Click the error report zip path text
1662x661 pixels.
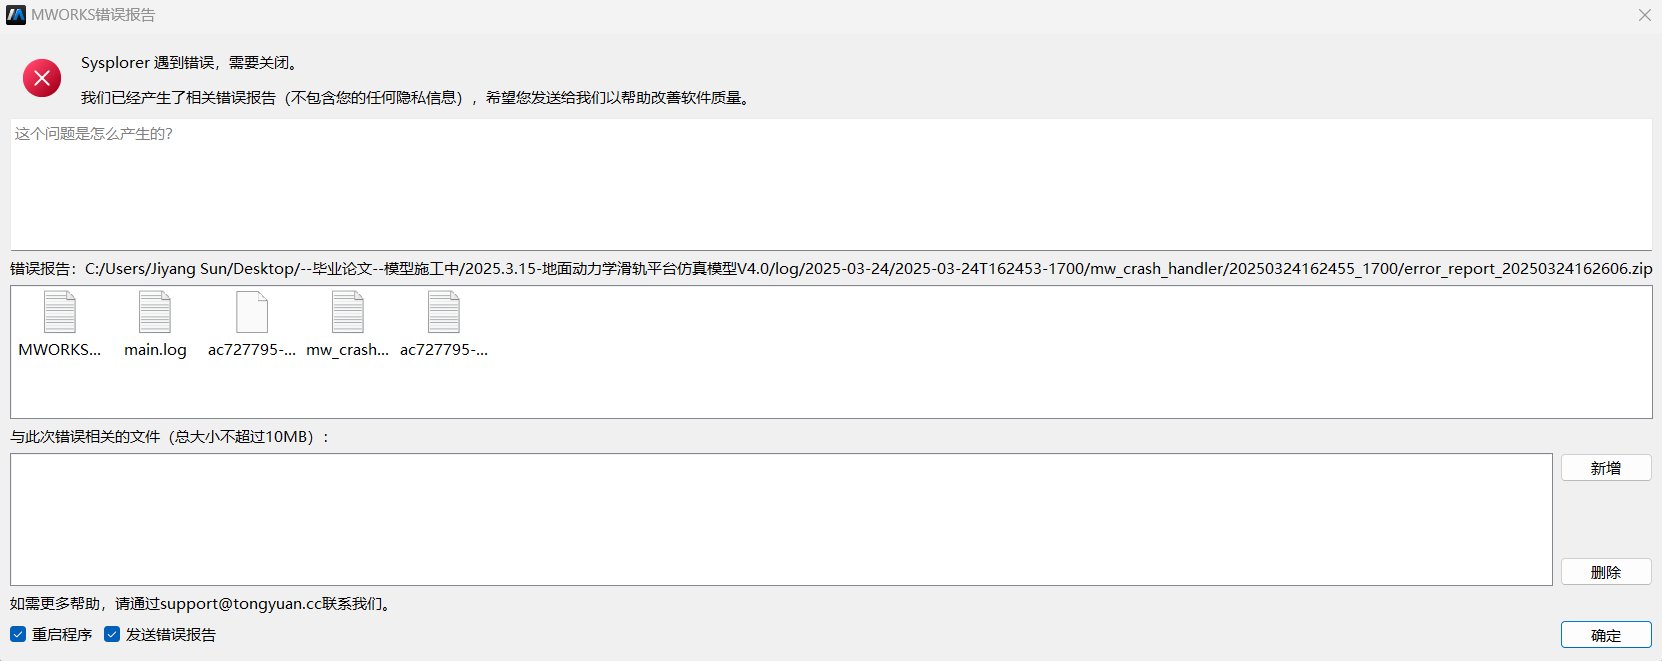point(868,268)
